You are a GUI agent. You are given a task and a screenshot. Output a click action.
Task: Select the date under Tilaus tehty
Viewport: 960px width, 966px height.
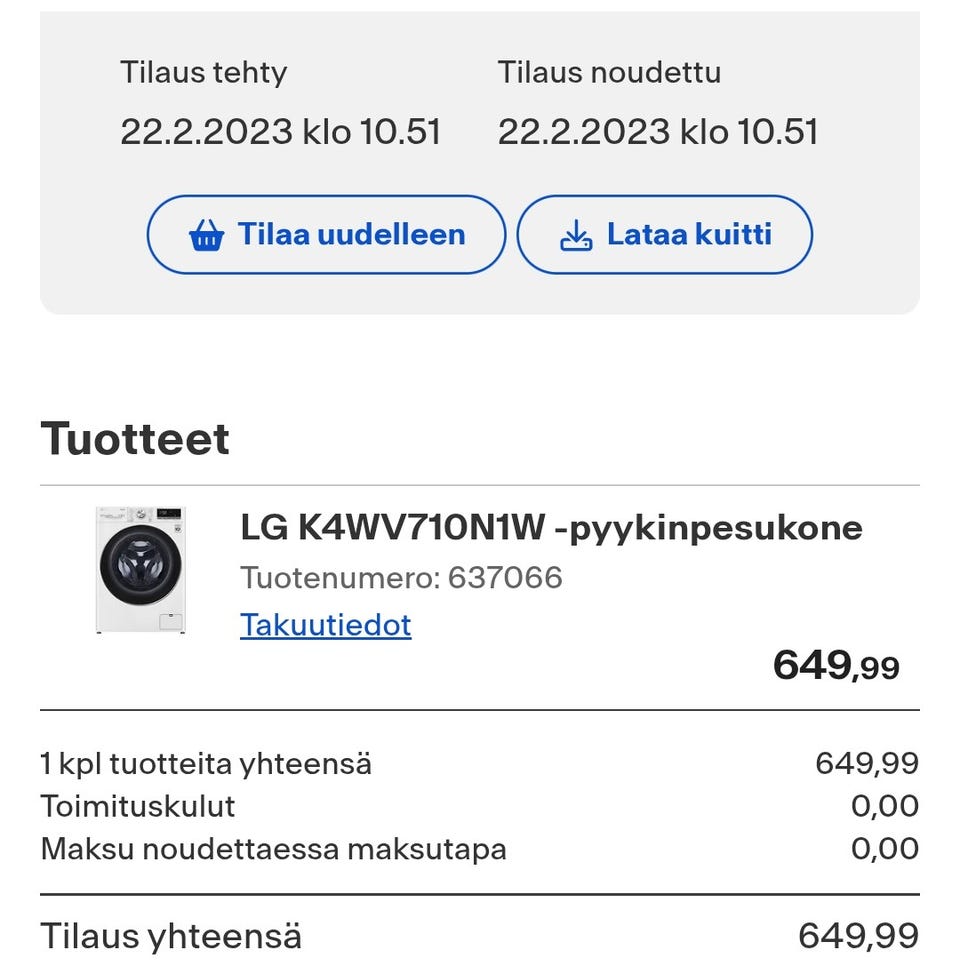(280, 131)
